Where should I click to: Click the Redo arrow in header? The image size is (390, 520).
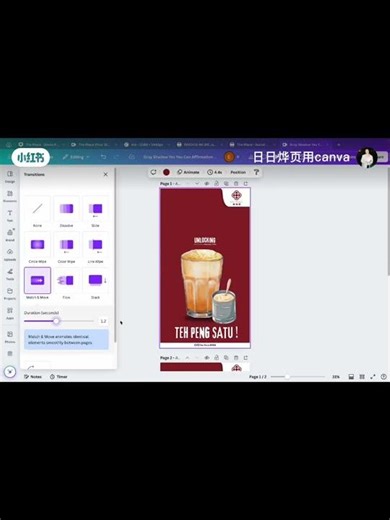[x=116, y=157]
